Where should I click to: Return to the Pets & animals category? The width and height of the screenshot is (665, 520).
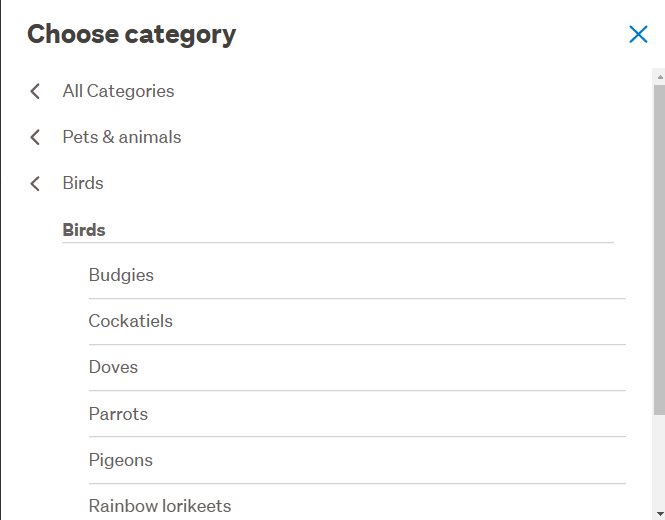pos(122,137)
